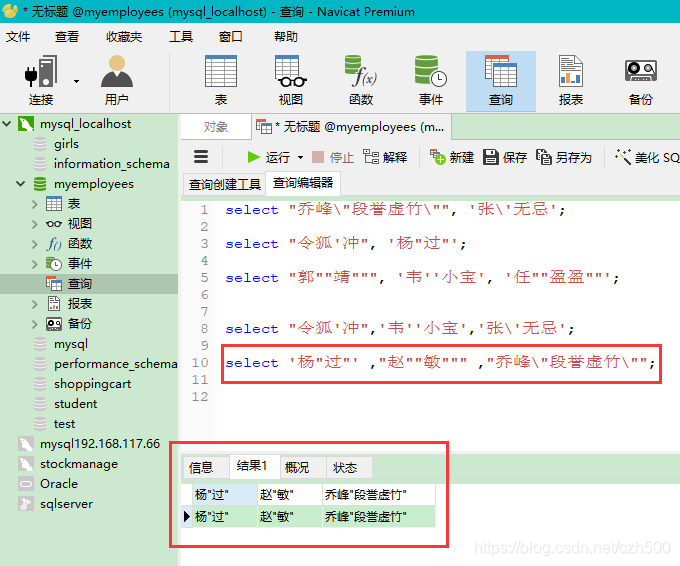Run the query with 运行 button
Screen dimensions: 680x566
tap(268, 157)
